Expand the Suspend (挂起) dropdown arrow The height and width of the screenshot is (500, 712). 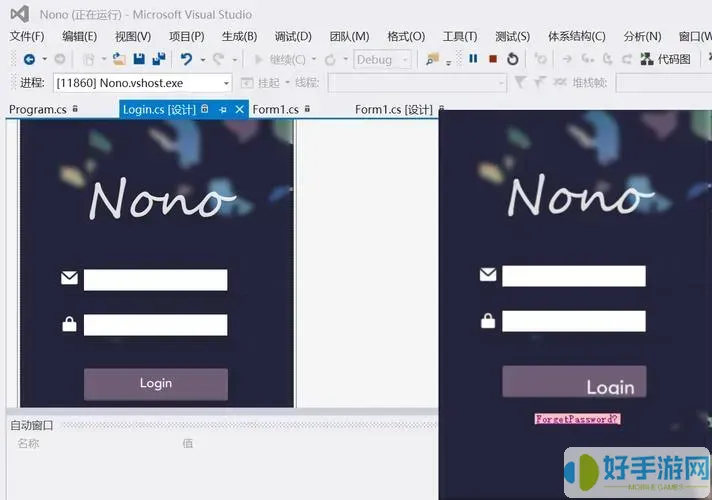[x=287, y=83]
